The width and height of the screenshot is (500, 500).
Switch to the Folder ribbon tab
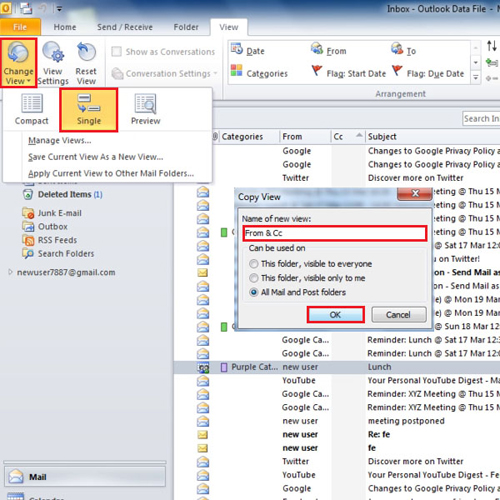pos(186,27)
